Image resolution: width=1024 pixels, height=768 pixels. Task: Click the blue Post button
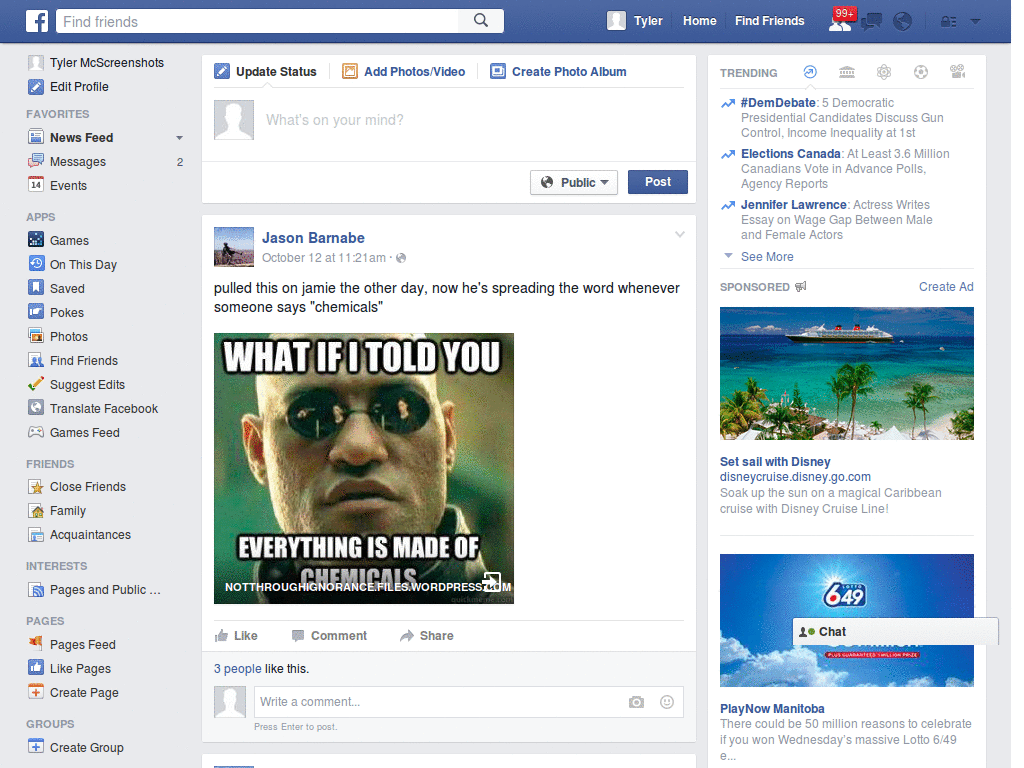[658, 182]
